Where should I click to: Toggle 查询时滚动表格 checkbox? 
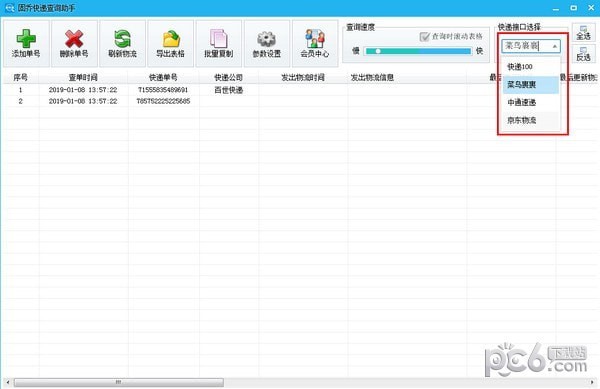click(x=424, y=37)
